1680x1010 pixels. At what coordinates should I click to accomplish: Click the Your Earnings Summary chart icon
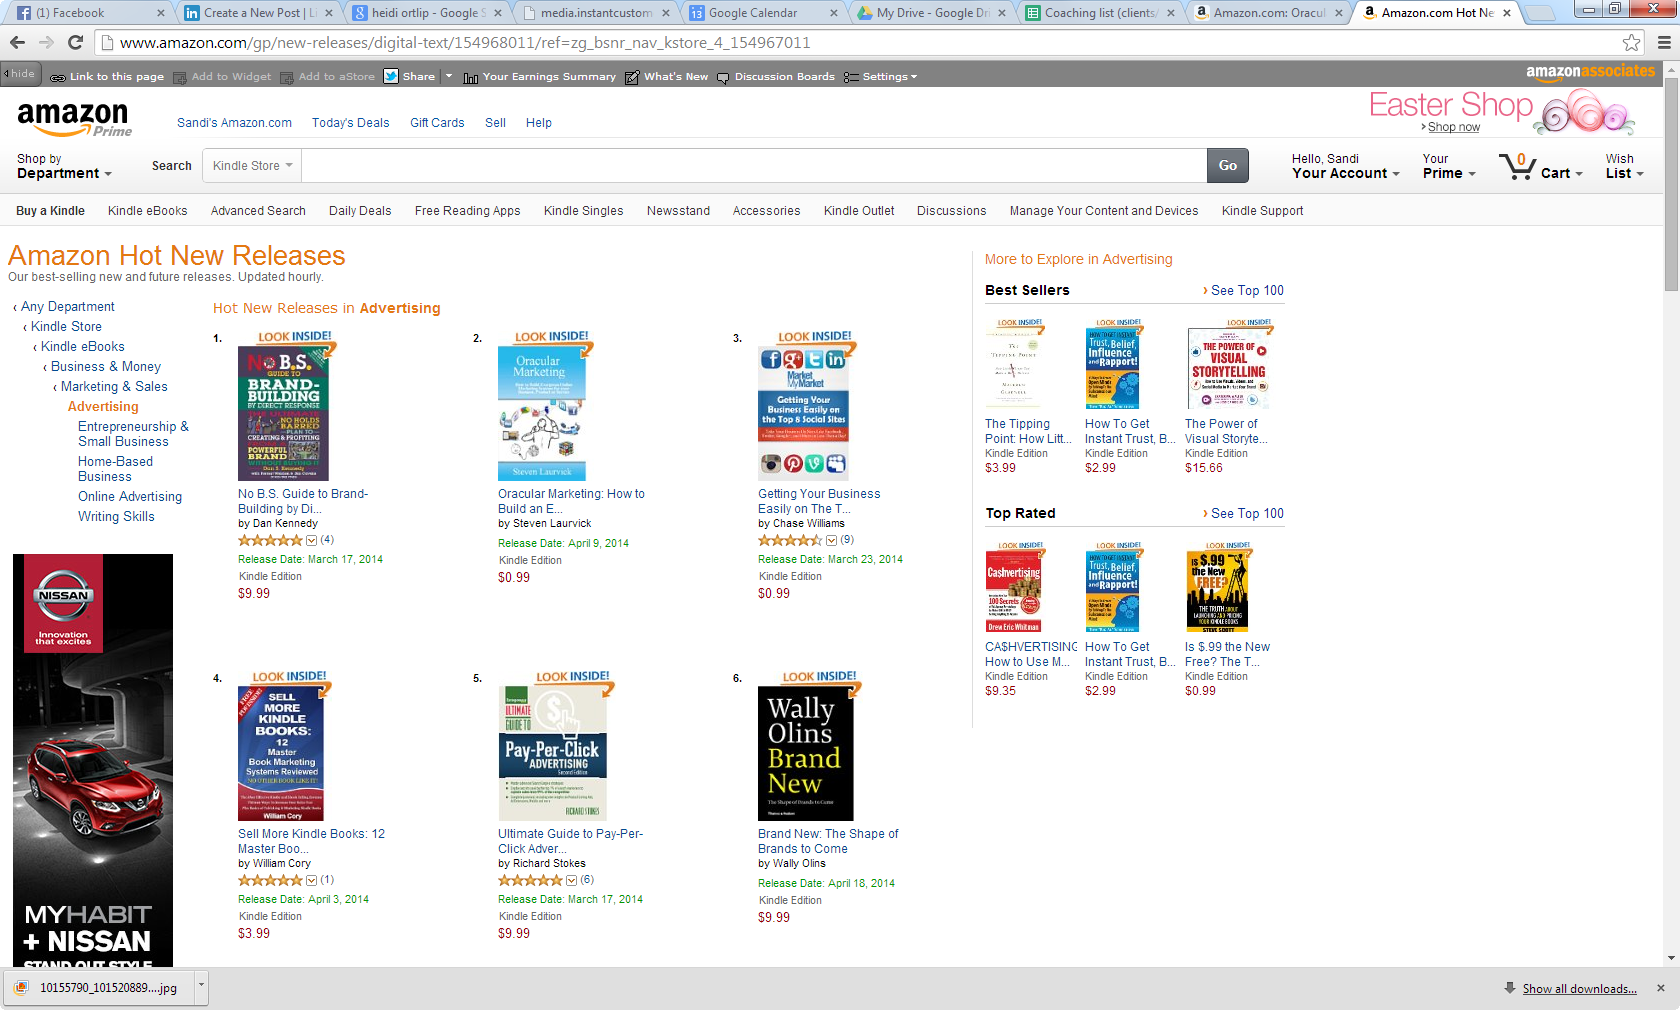coord(470,77)
